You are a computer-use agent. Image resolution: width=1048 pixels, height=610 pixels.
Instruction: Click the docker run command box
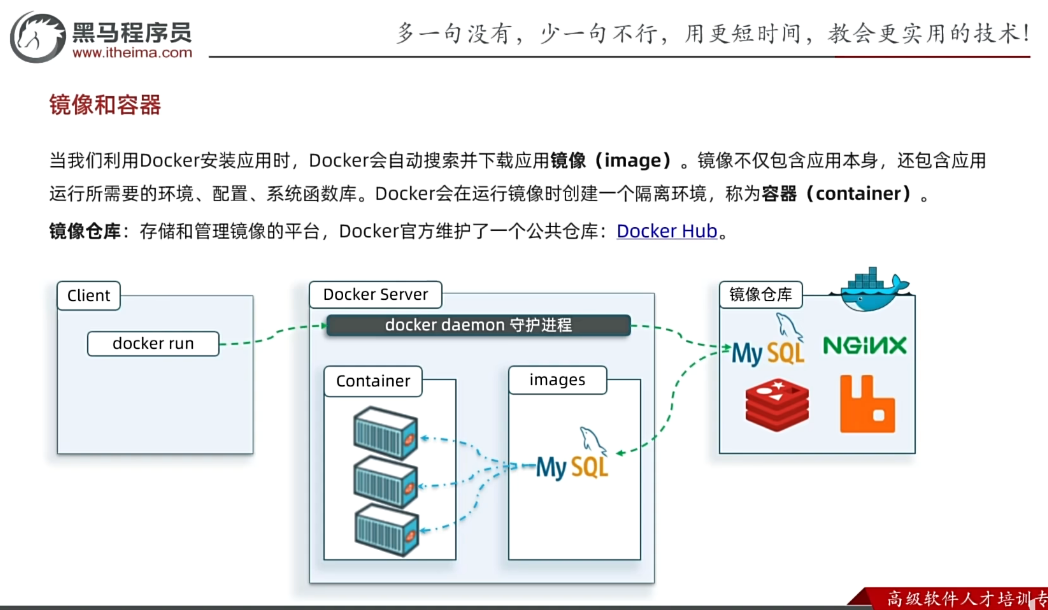[x=153, y=343]
